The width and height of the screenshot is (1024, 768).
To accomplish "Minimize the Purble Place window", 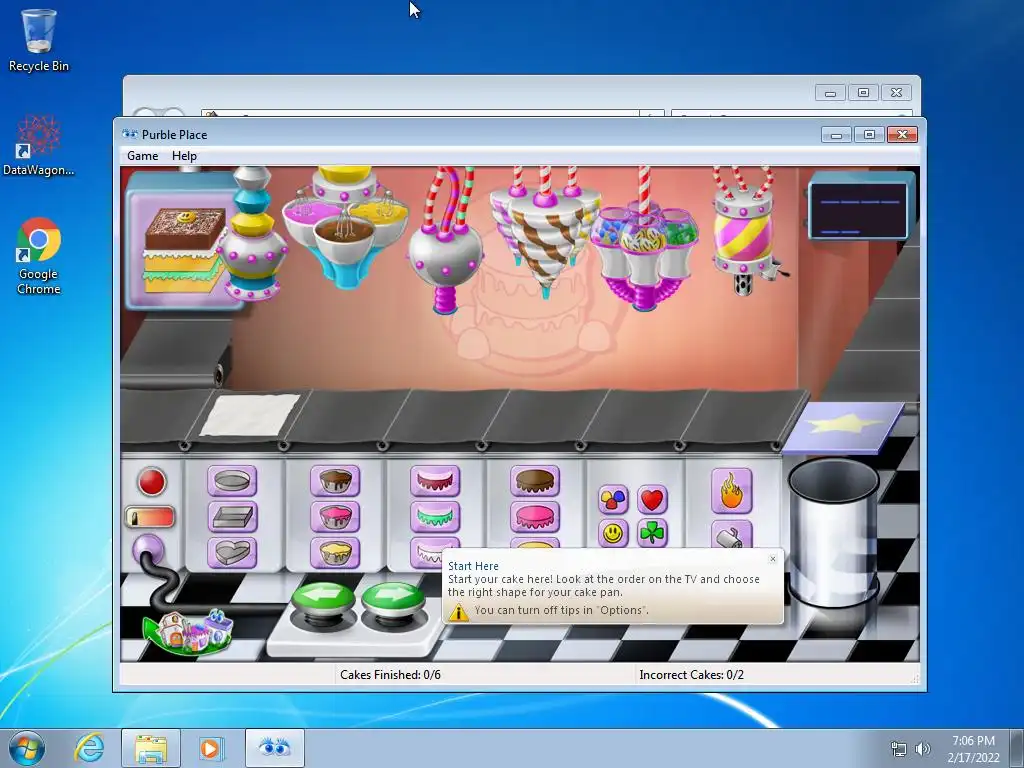I will 837,135.
